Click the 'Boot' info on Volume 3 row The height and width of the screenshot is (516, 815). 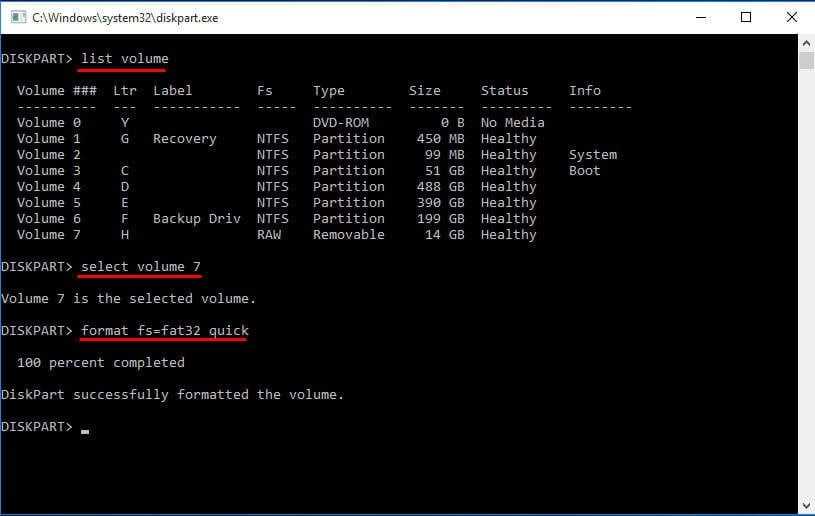[x=584, y=171]
